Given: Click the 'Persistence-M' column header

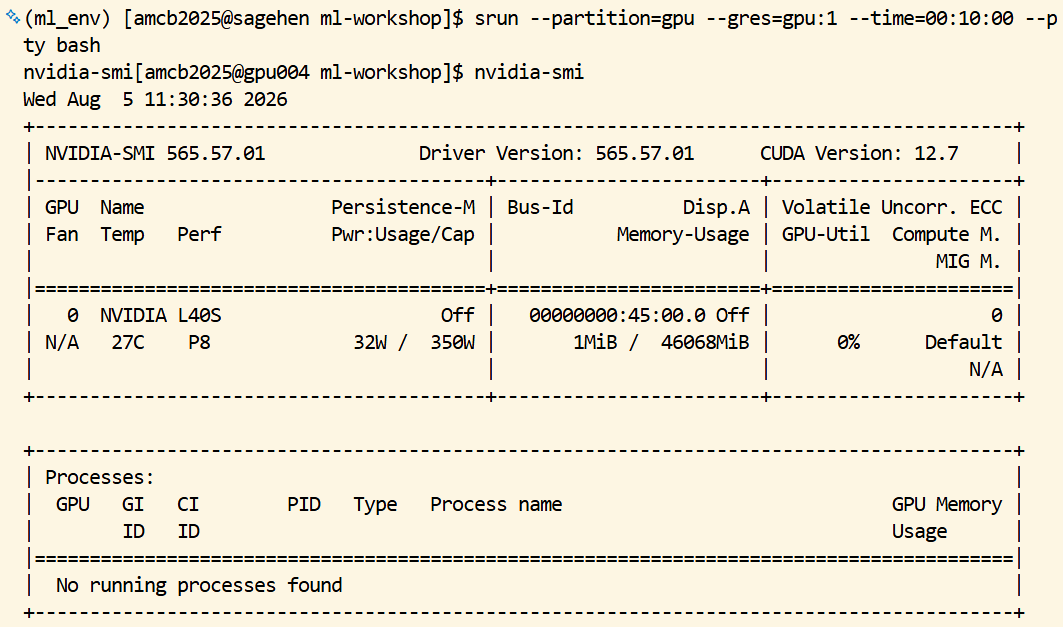Looking at the screenshot, I should (403, 207).
